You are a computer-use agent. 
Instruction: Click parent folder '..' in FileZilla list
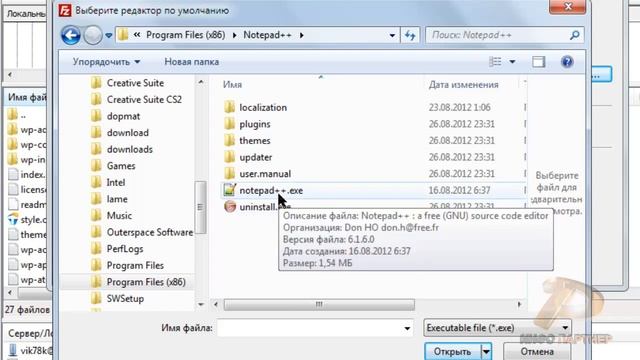[x=17, y=115]
